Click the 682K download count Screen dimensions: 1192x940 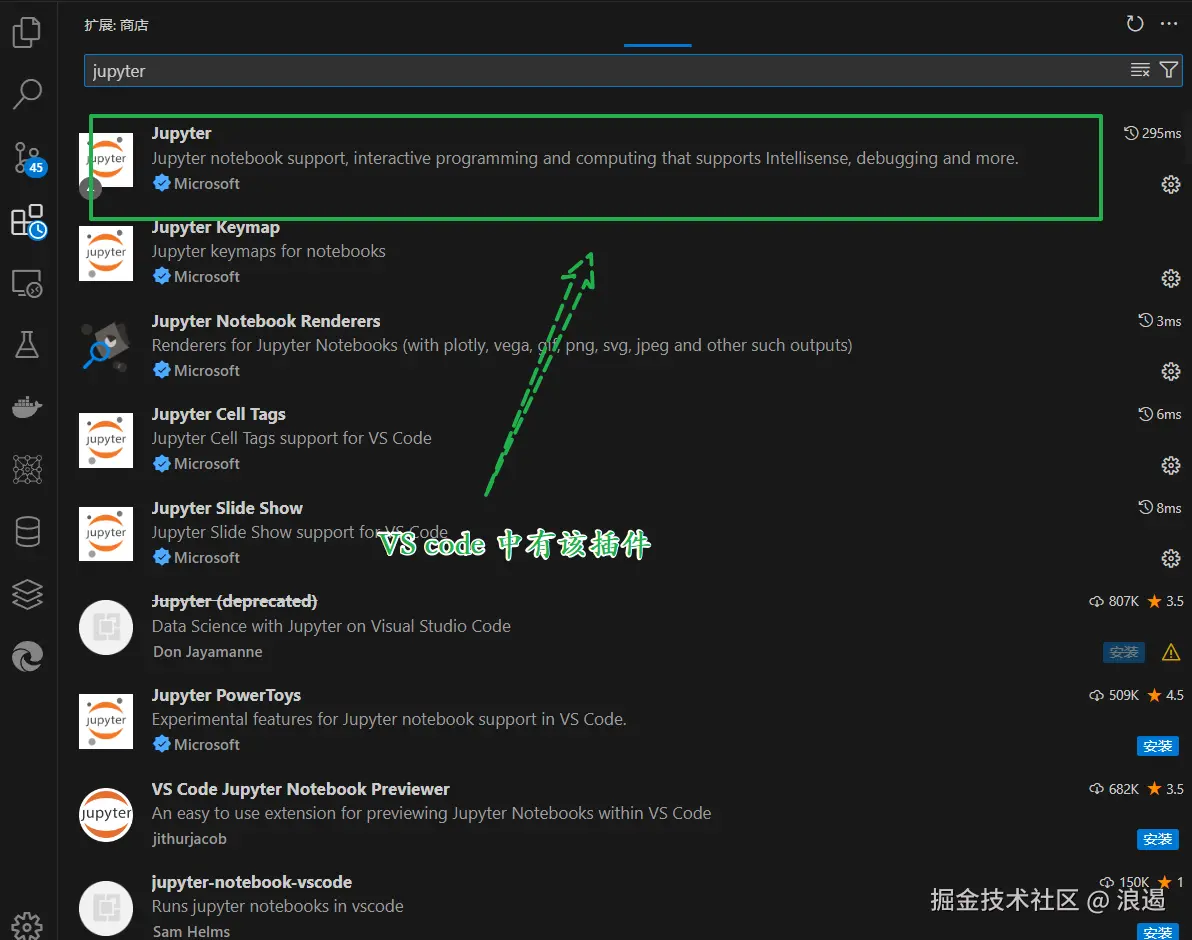1114,789
